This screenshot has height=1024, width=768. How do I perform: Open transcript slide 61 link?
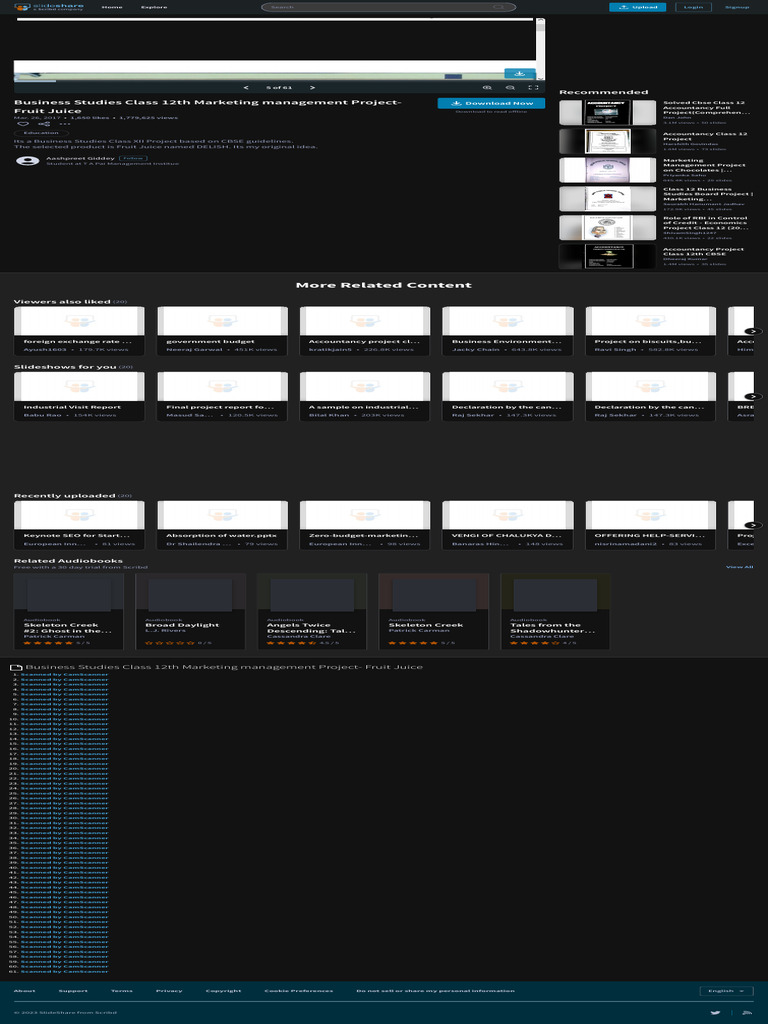pyautogui.click(x=65, y=972)
